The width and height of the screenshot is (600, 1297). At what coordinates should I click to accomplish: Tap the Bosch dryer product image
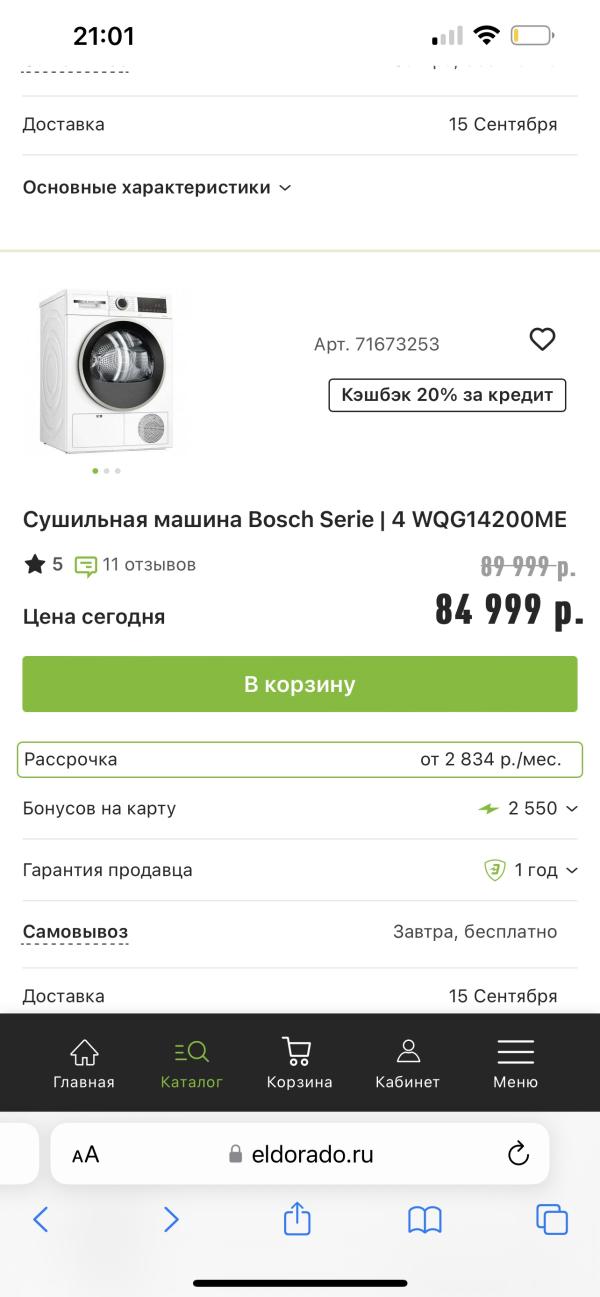tap(106, 370)
